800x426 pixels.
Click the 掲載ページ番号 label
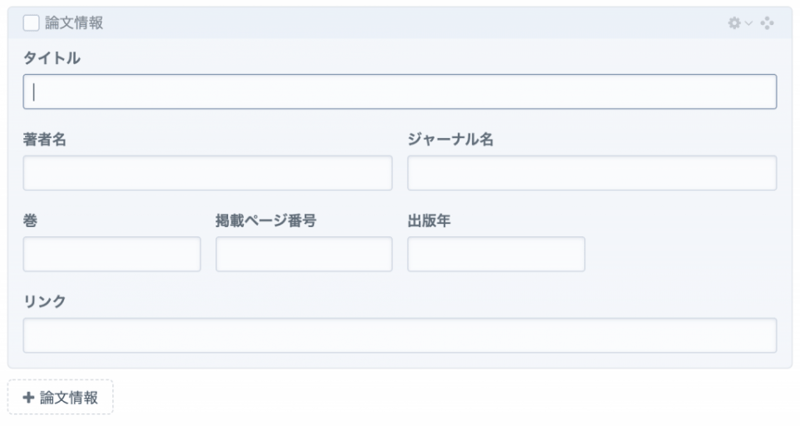click(x=266, y=220)
